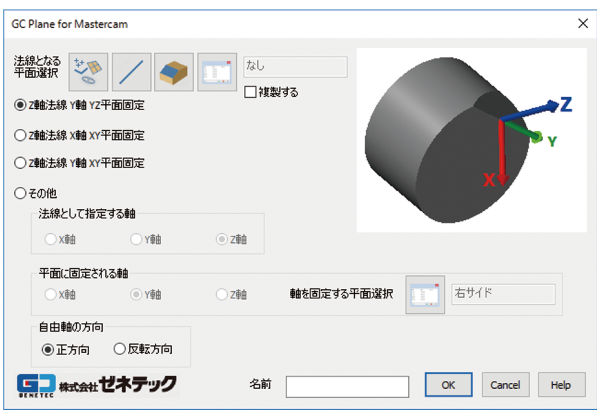Click the なし plane name field
Screen dimensions: 600x420
pyautogui.click(x=295, y=67)
